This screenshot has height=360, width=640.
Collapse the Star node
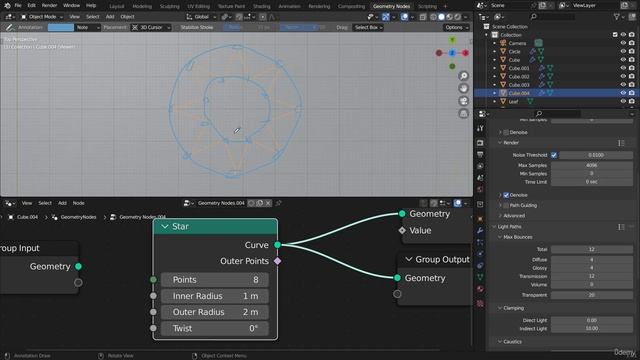[165, 227]
